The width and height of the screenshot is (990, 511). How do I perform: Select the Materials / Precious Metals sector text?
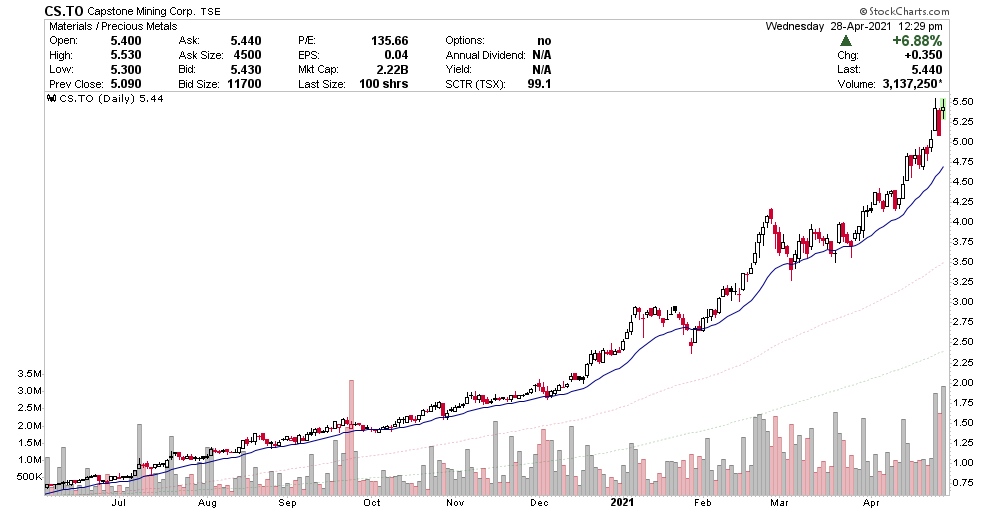113,27
